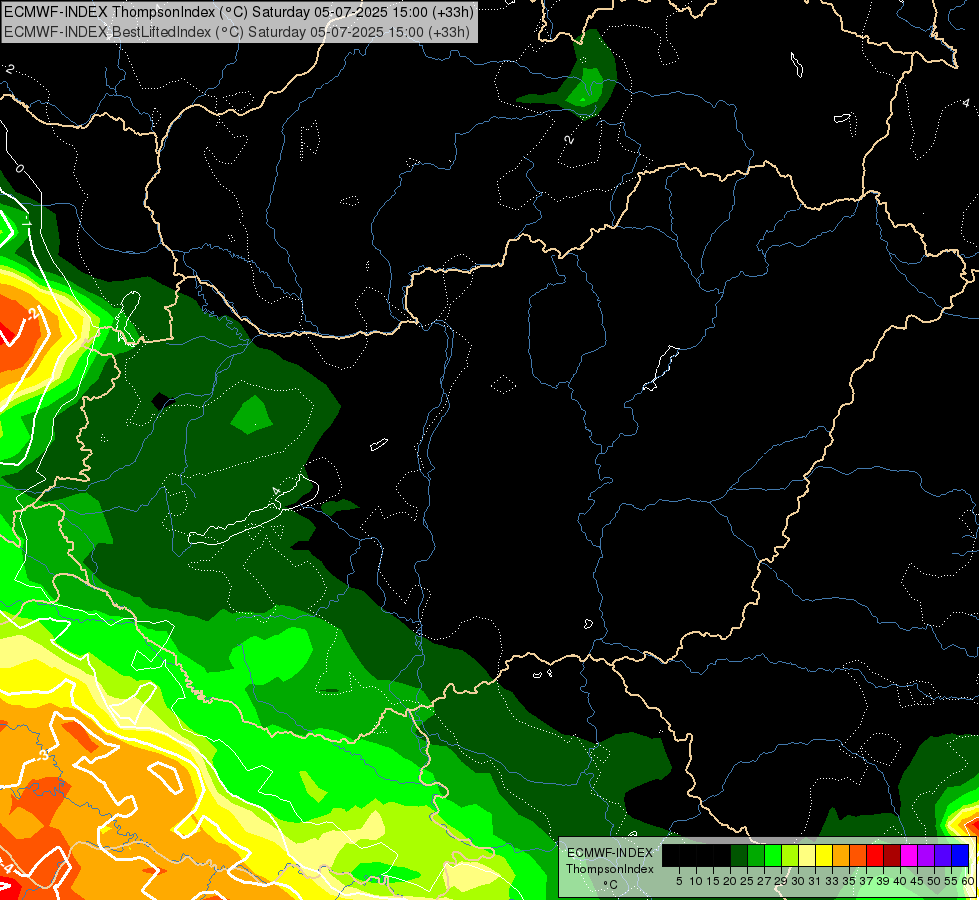
Task: Select the pure yellow 31–33 legend swatch
Action: pyautogui.click(x=824, y=855)
